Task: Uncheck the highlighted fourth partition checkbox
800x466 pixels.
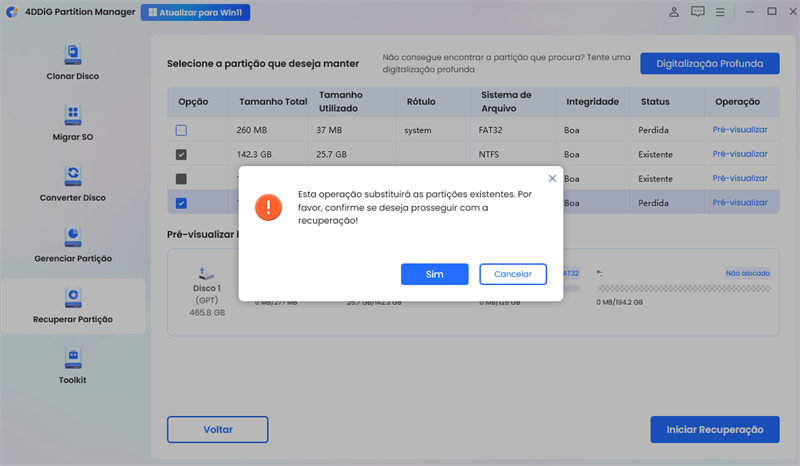Action: (x=181, y=203)
